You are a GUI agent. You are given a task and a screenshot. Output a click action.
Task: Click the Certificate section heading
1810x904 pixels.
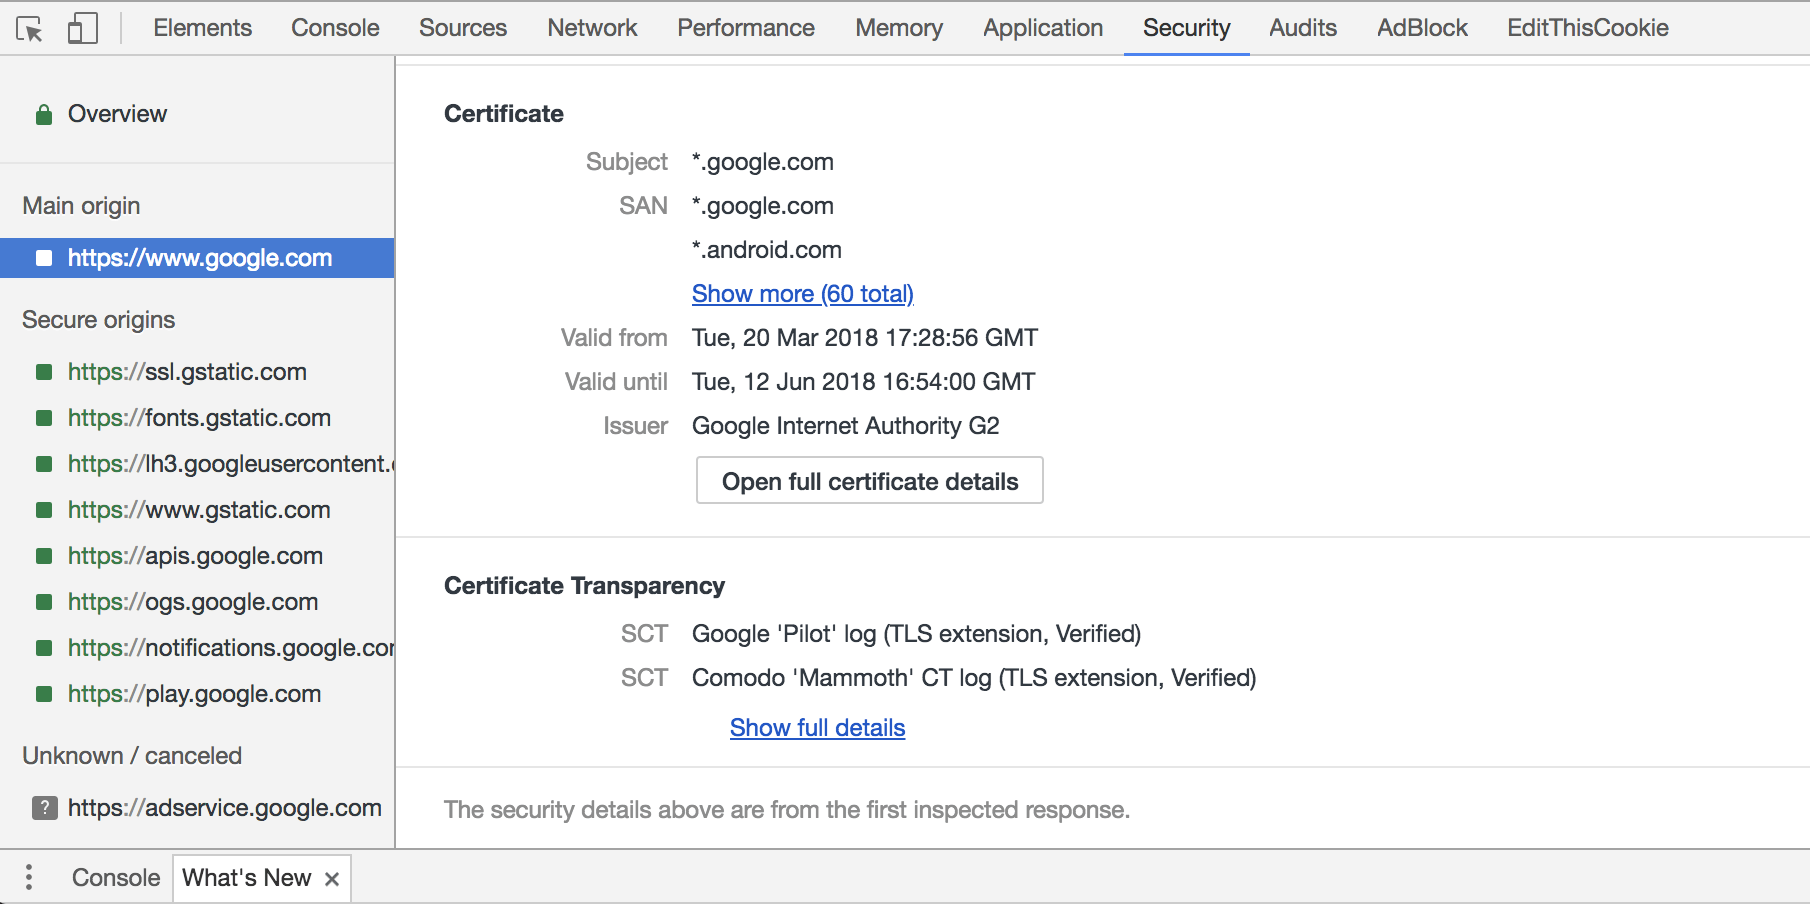[504, 114]
